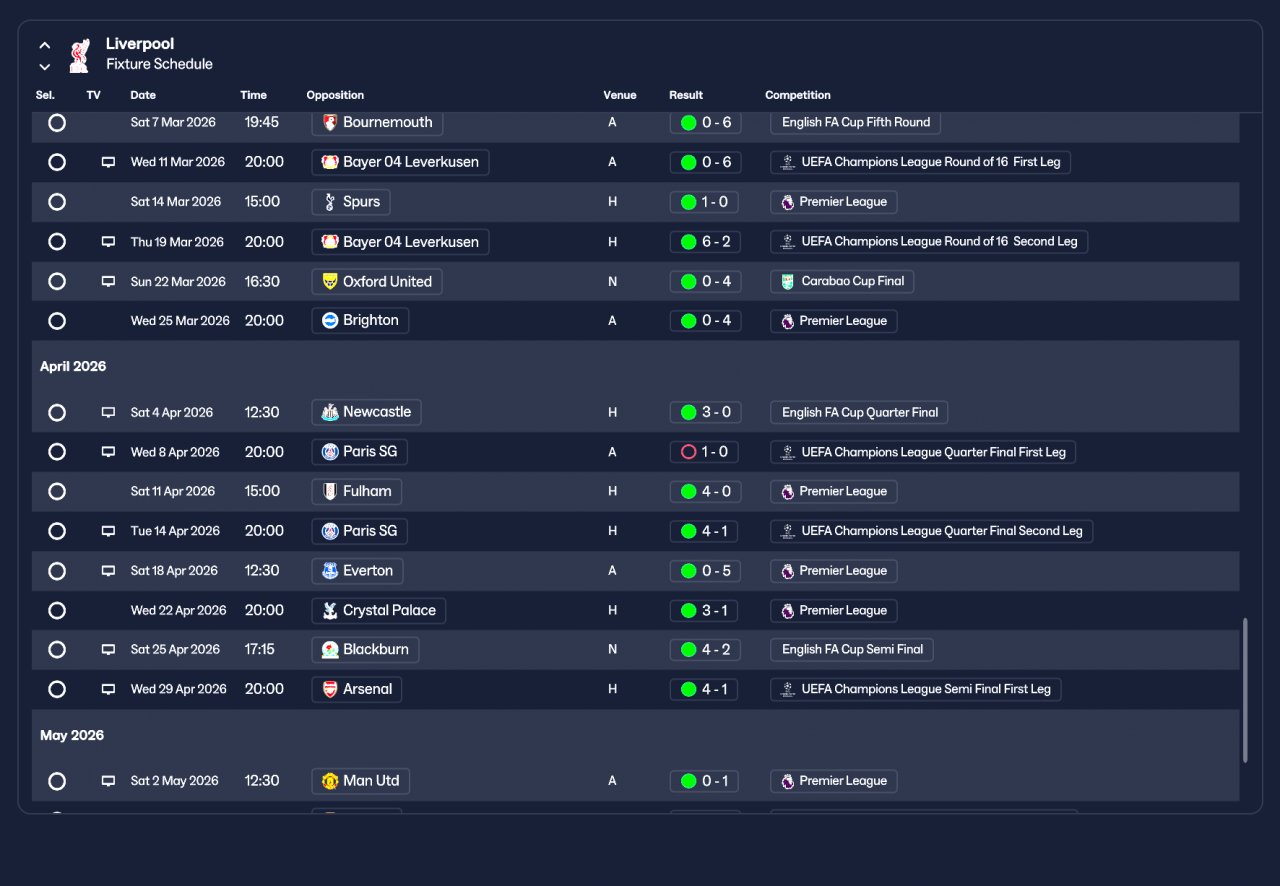
Task: Select radio for Spurs fixture row
Action: (x=57, y=202)
